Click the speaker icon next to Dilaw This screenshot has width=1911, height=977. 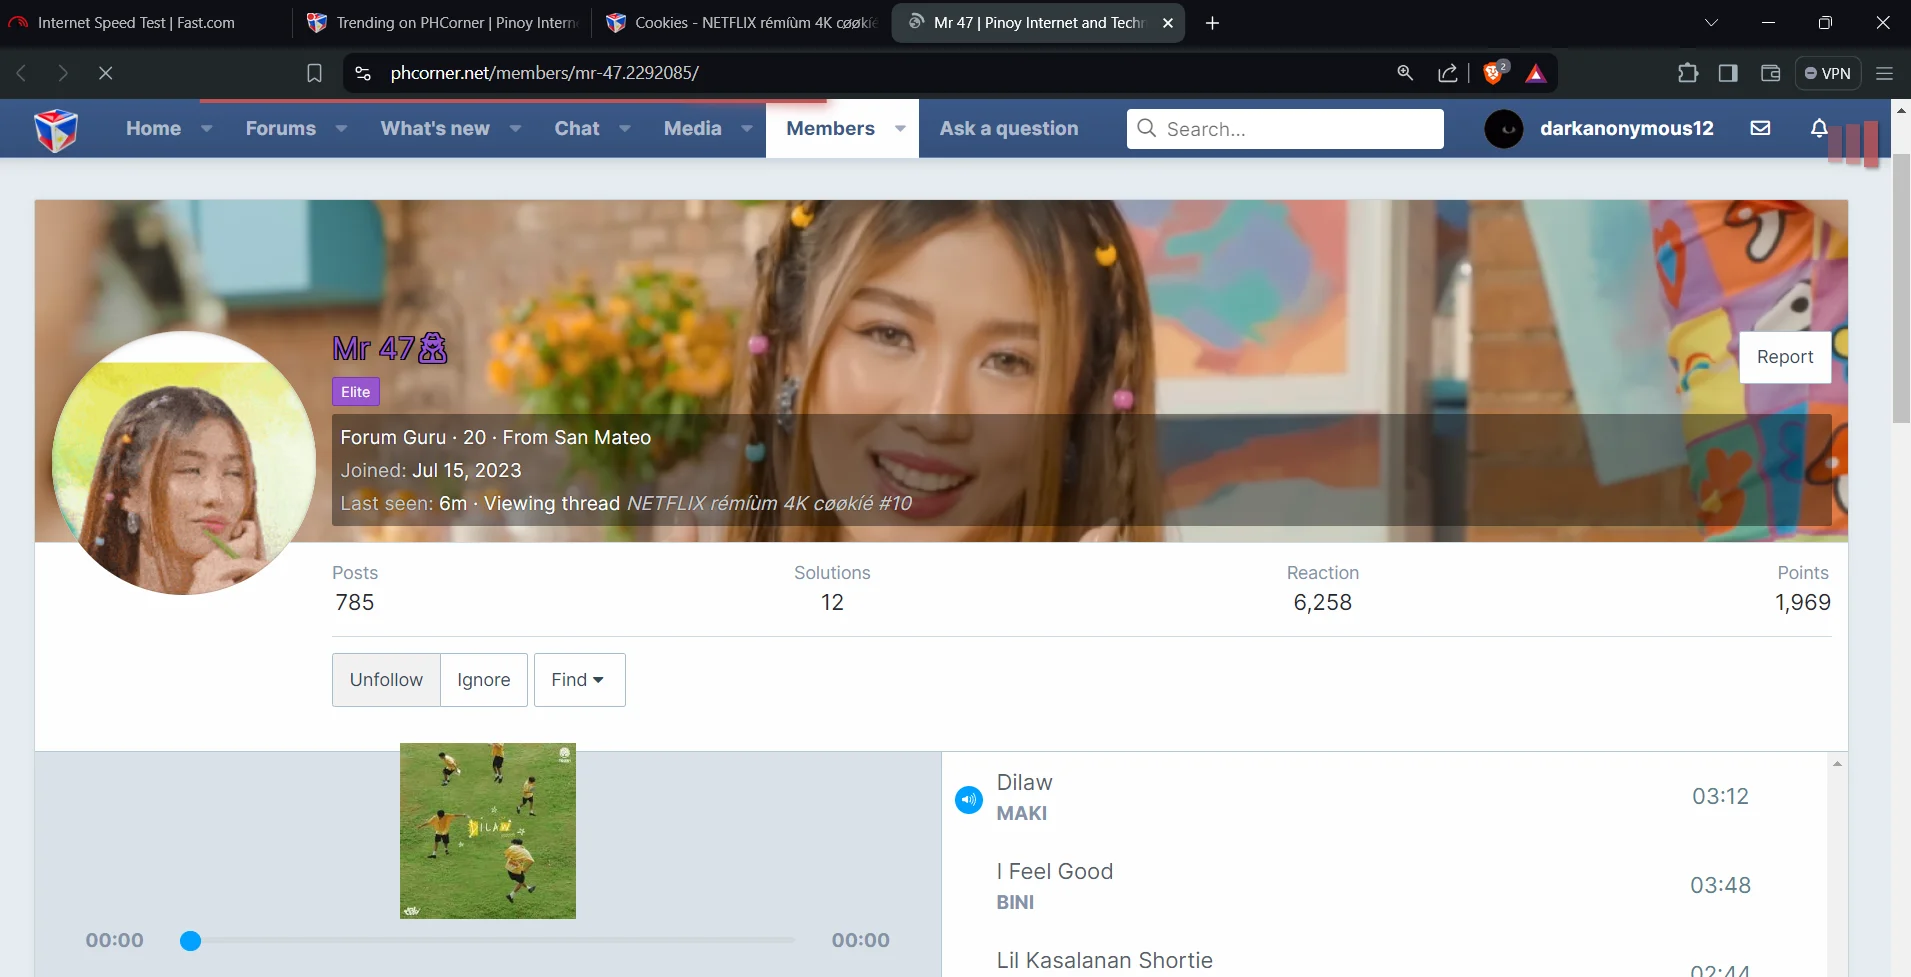point(968,799)
